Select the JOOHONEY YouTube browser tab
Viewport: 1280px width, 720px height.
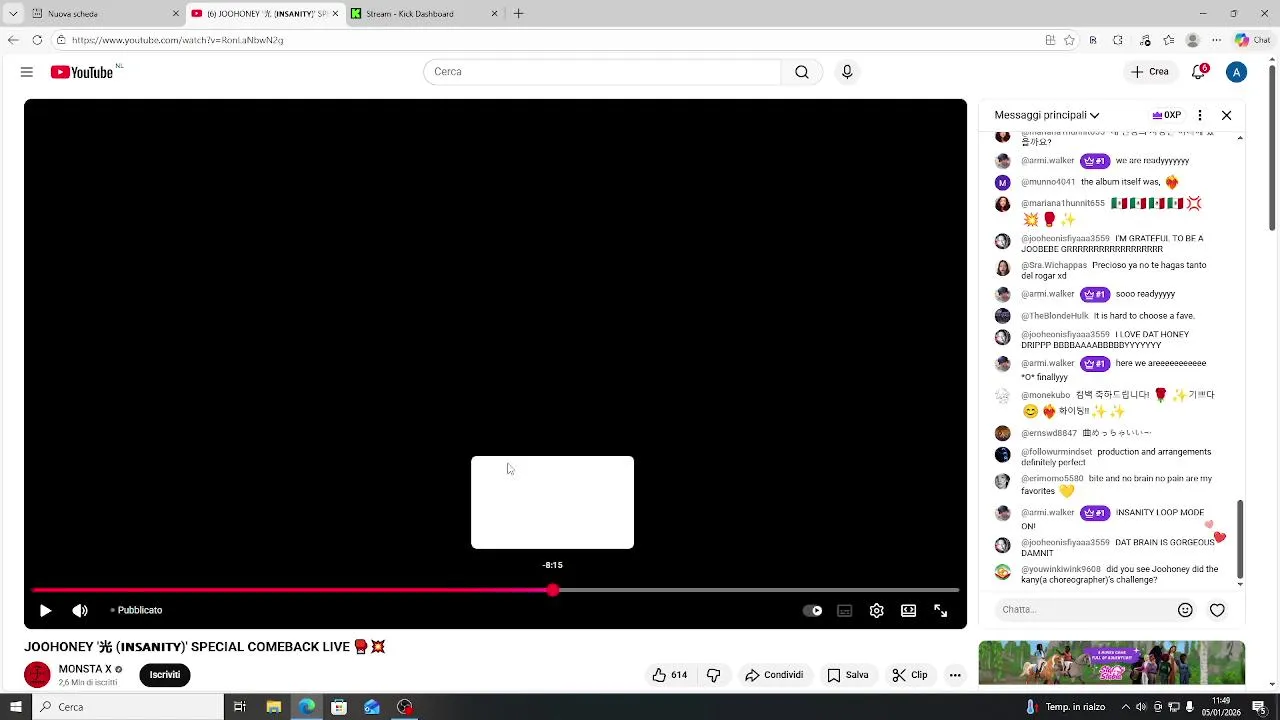[x=266, y=14]
